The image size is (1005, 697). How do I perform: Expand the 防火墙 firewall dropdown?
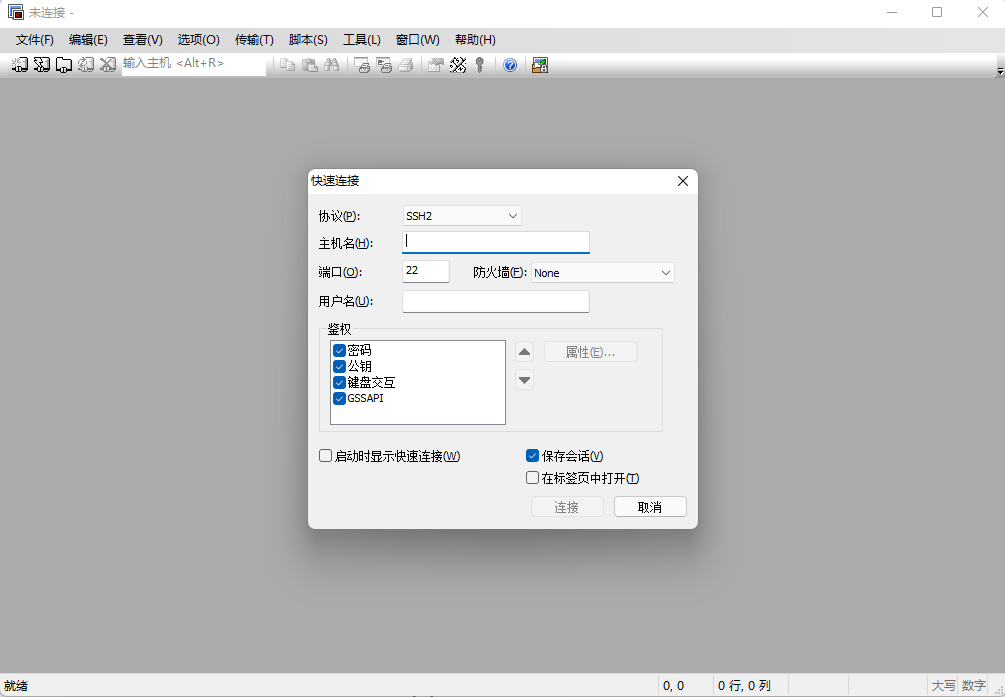point(666,272)
